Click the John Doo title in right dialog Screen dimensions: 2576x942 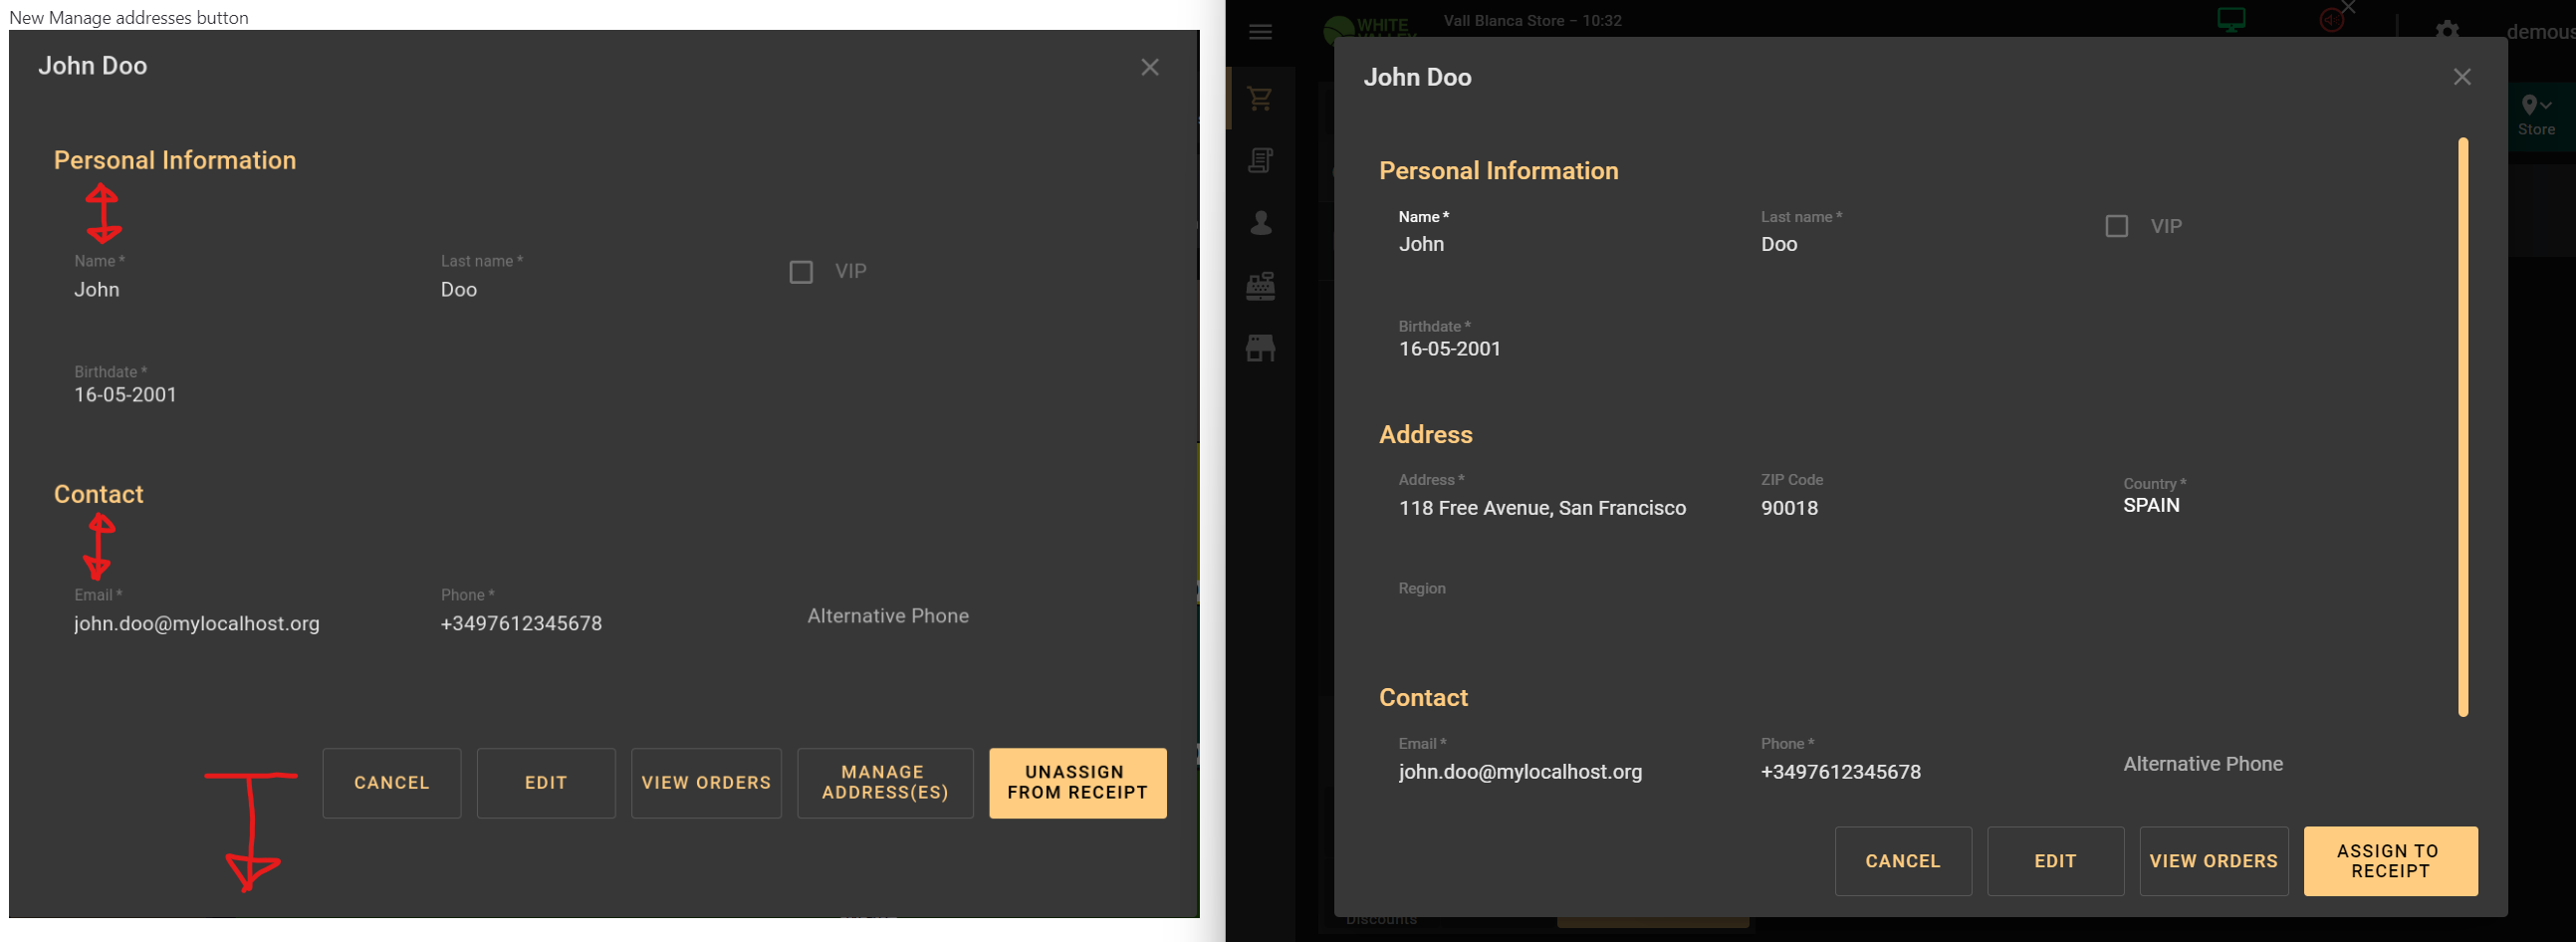pyautogui.click(x=1418, y=77)
